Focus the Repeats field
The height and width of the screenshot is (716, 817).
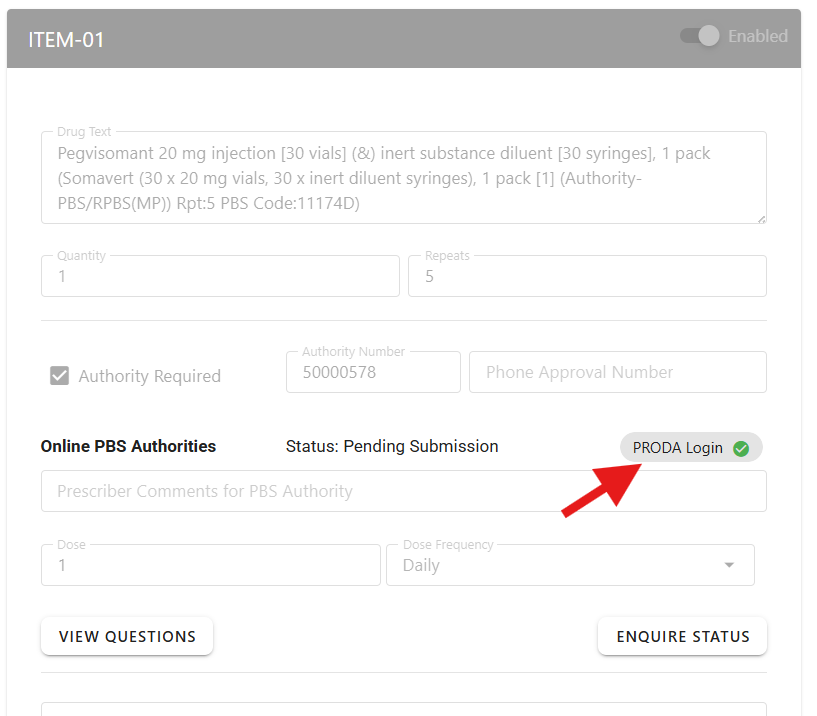pos(587,276)
